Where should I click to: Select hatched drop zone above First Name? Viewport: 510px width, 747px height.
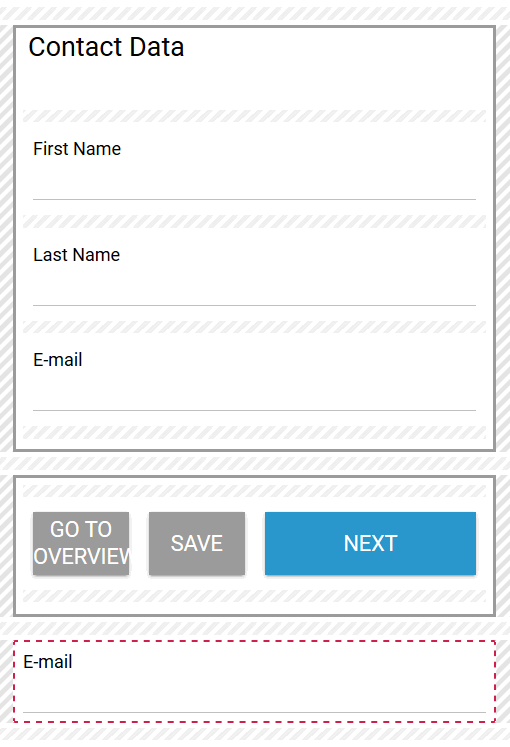click(254, 116)
